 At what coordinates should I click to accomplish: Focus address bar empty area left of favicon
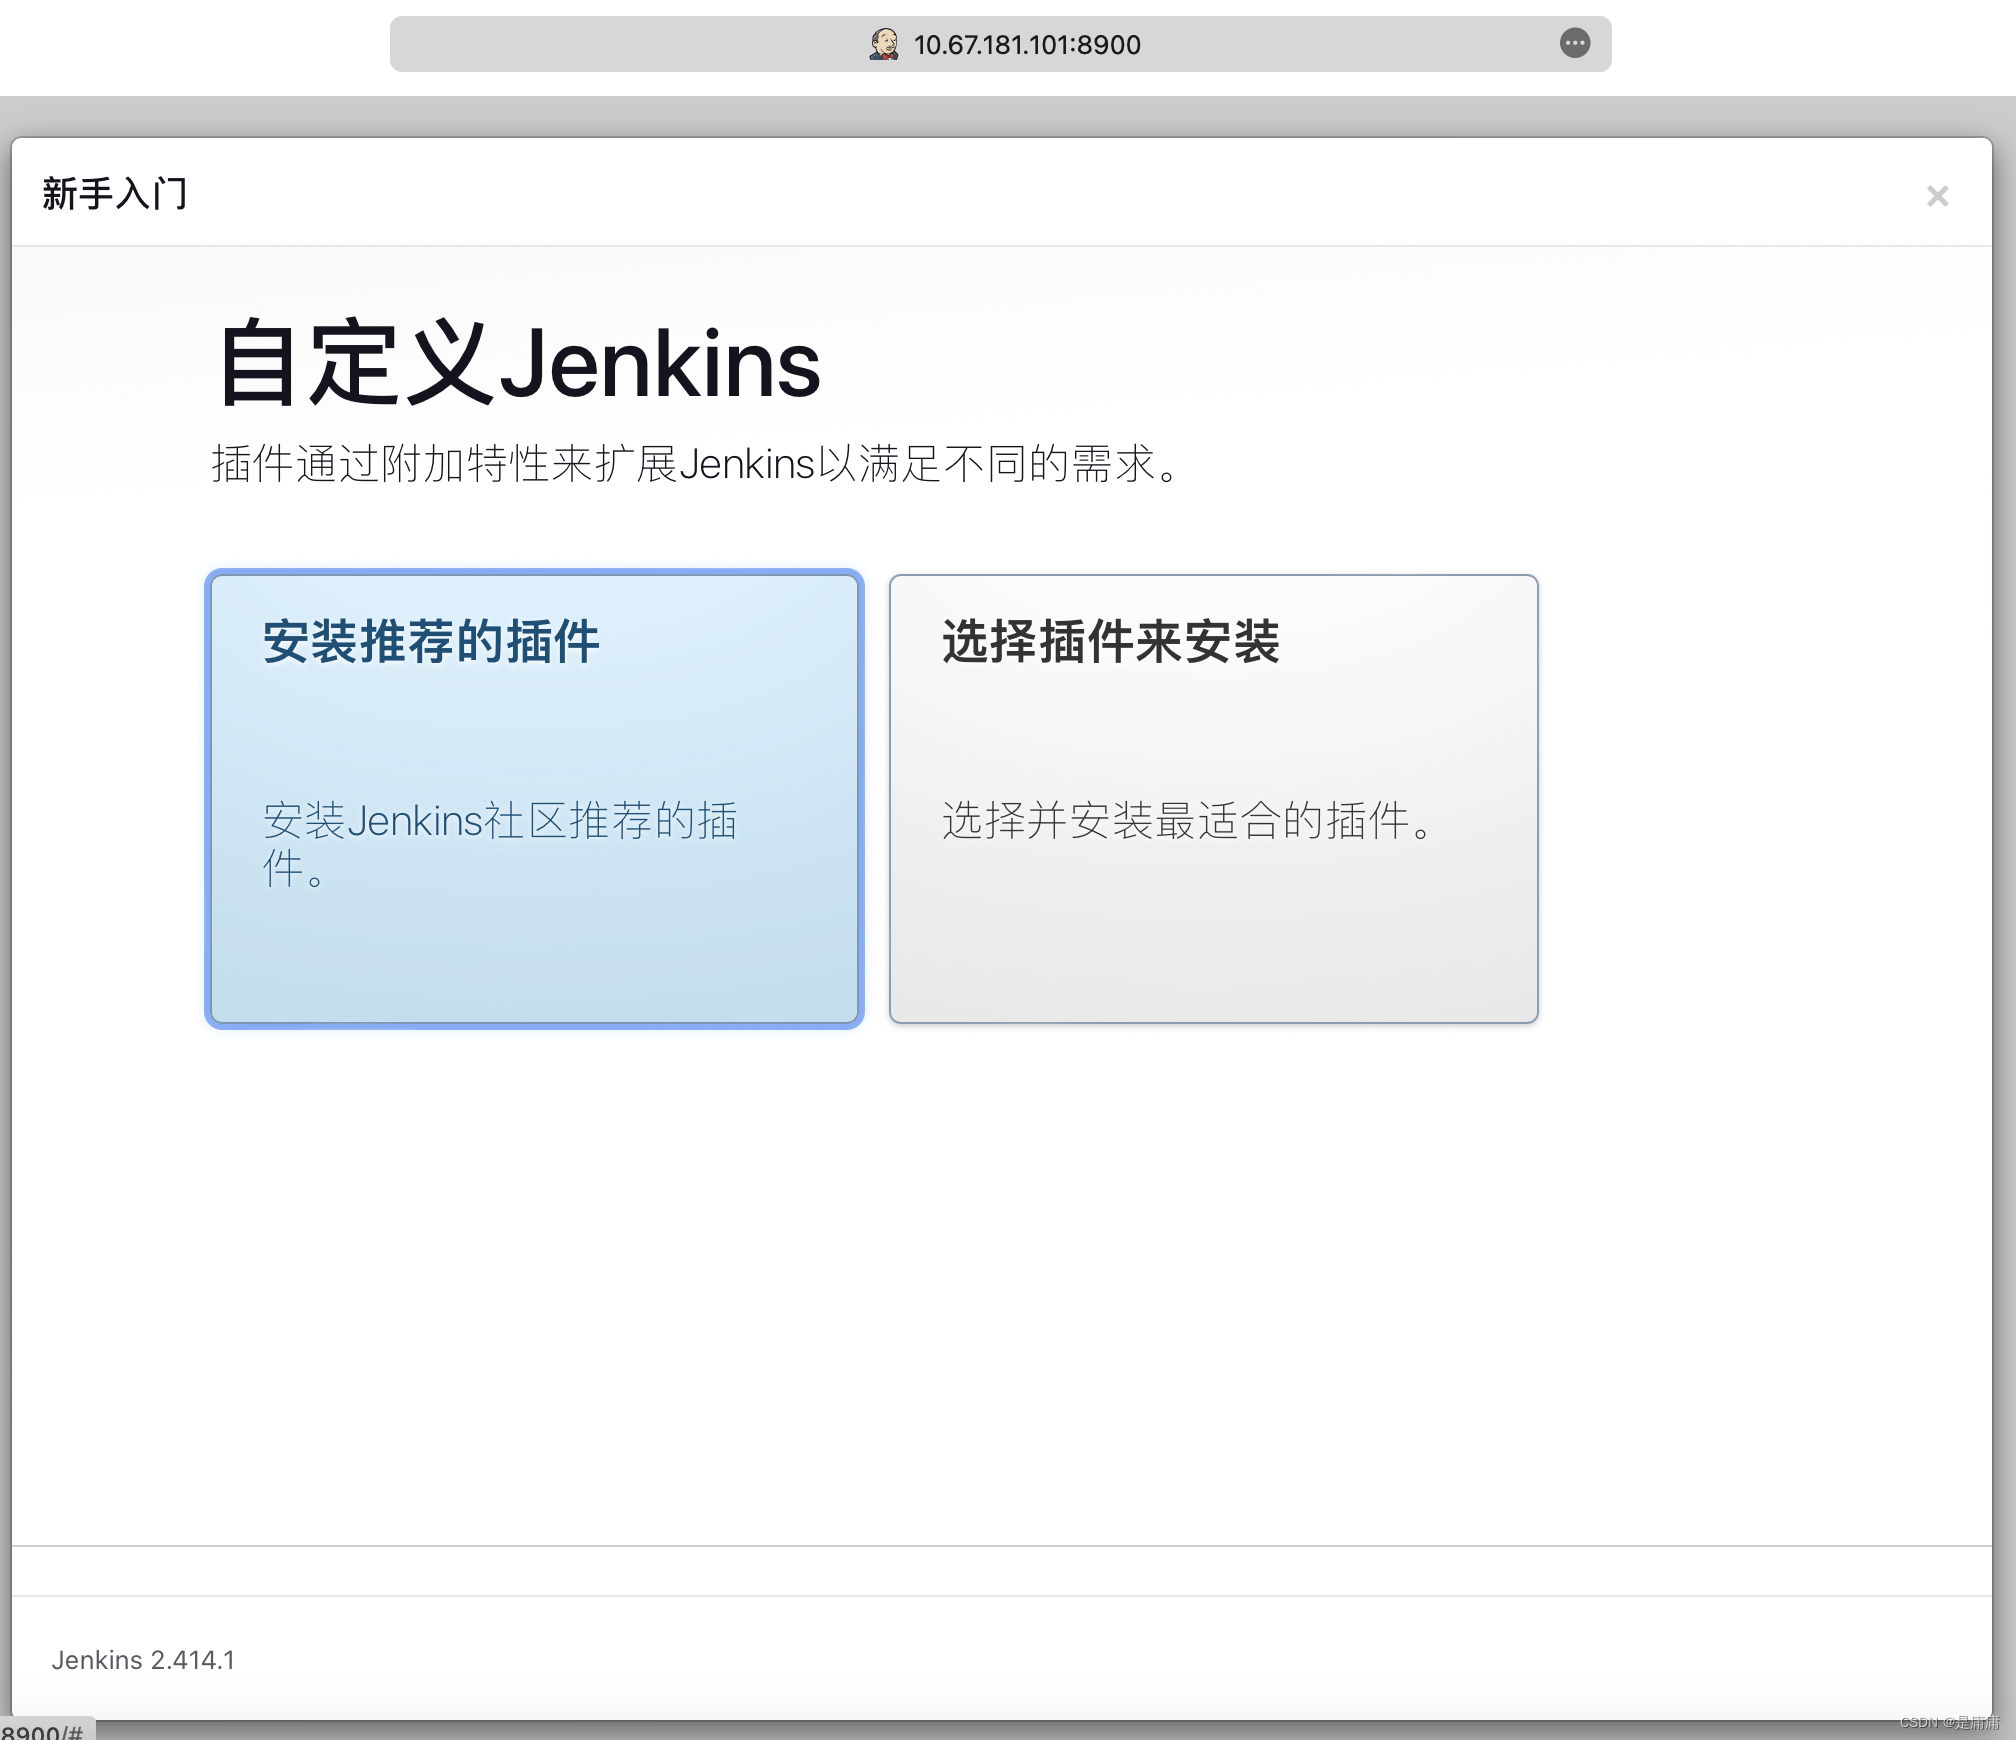click(x=620, y=44)
